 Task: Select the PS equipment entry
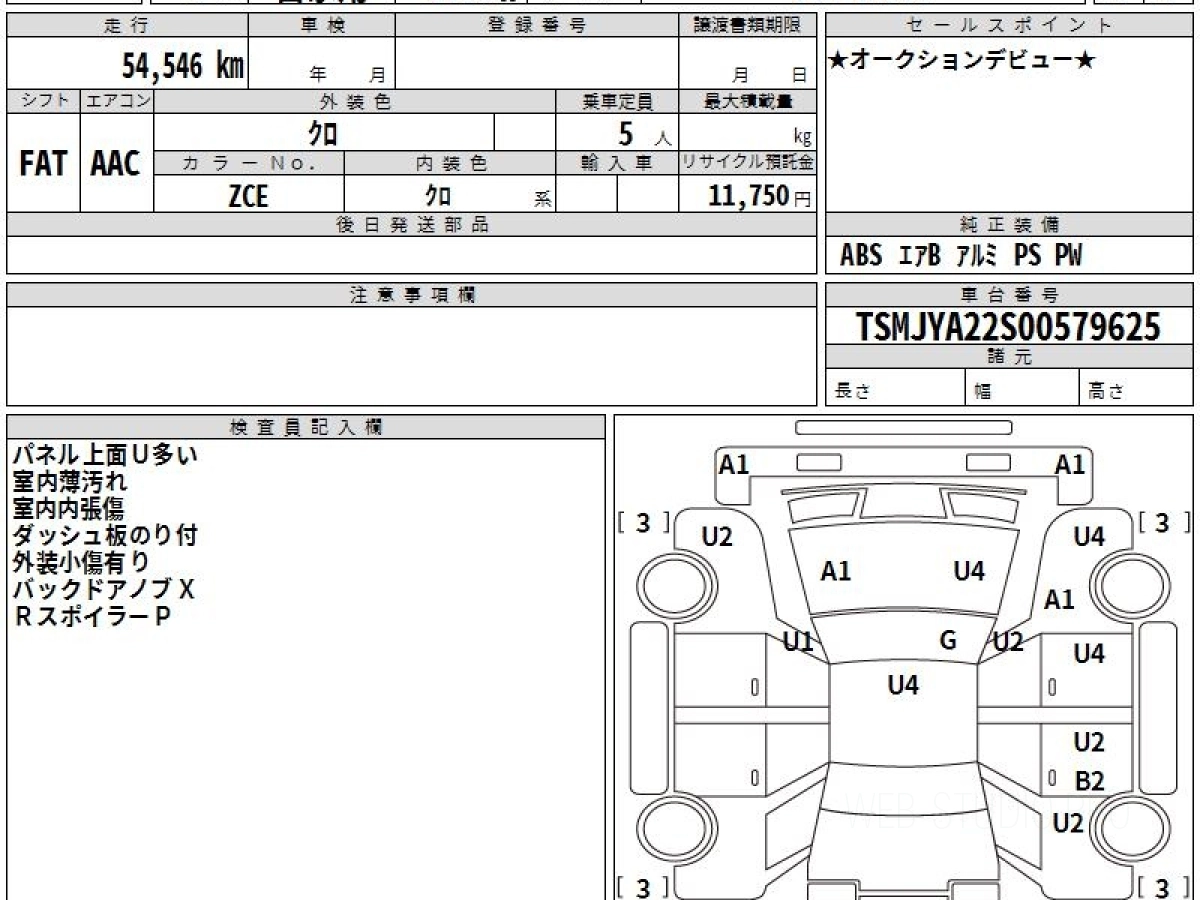click(1027, 256)
